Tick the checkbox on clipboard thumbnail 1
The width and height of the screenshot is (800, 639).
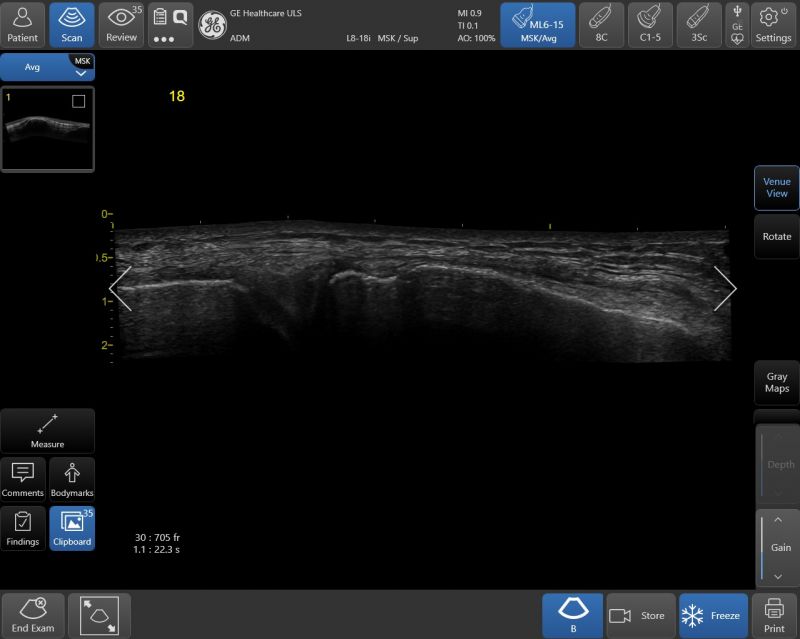click(79, 102)
